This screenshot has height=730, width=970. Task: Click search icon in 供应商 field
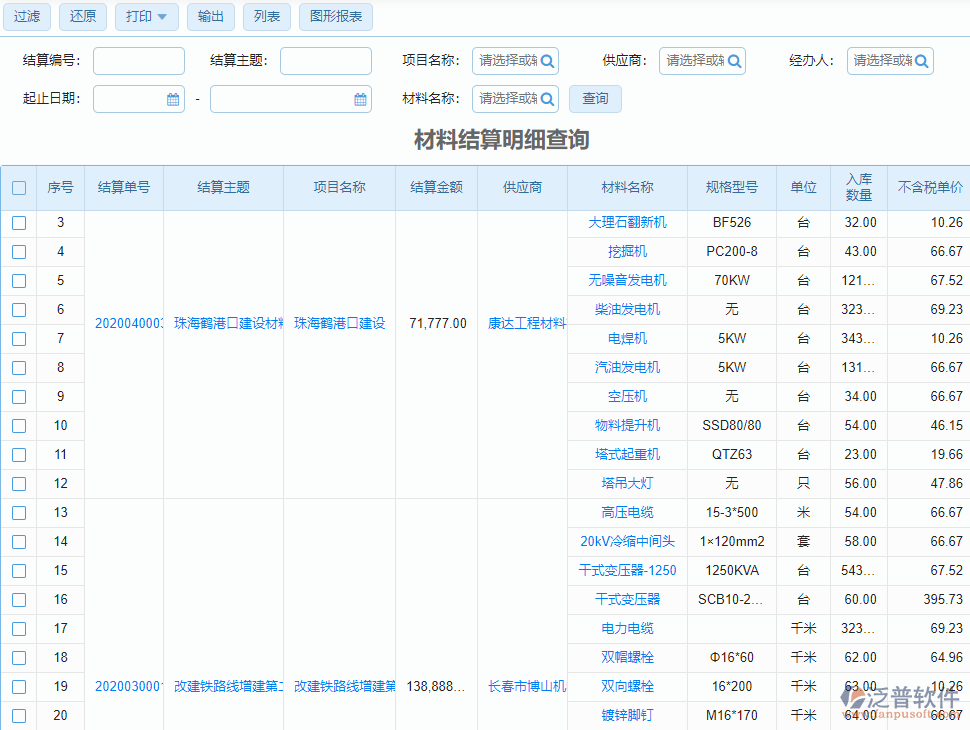click(734, 61)
